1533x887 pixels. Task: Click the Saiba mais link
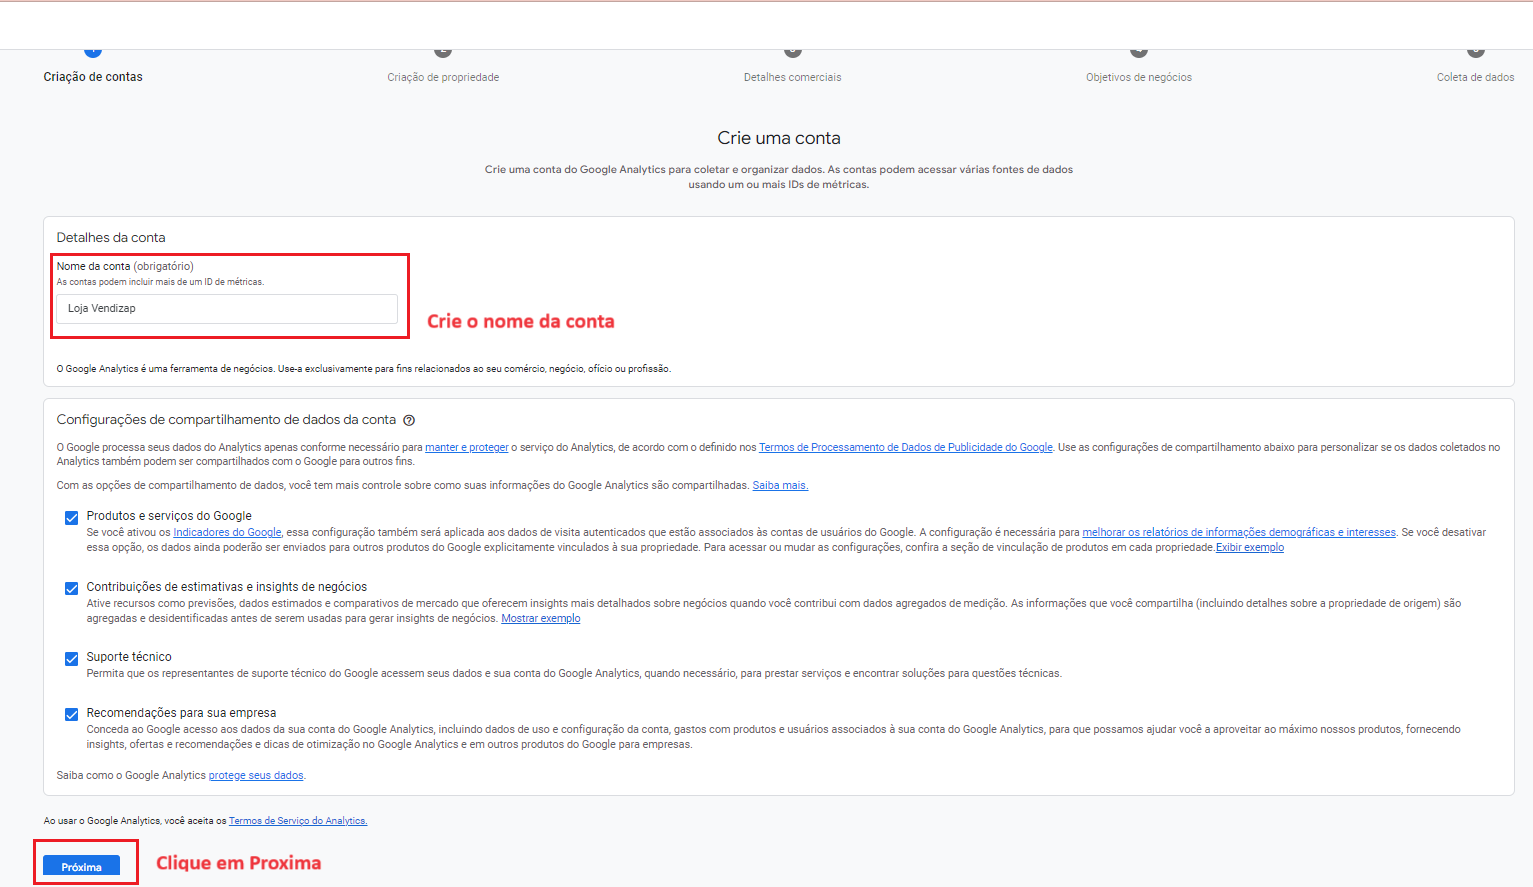pos(780,486)
